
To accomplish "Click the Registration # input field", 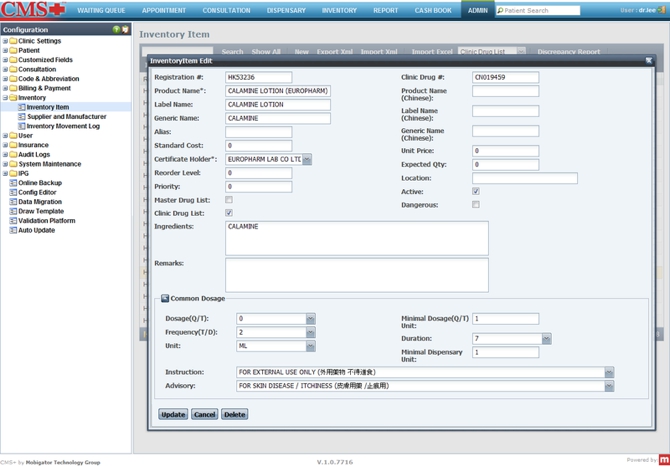I will [259, 77].
